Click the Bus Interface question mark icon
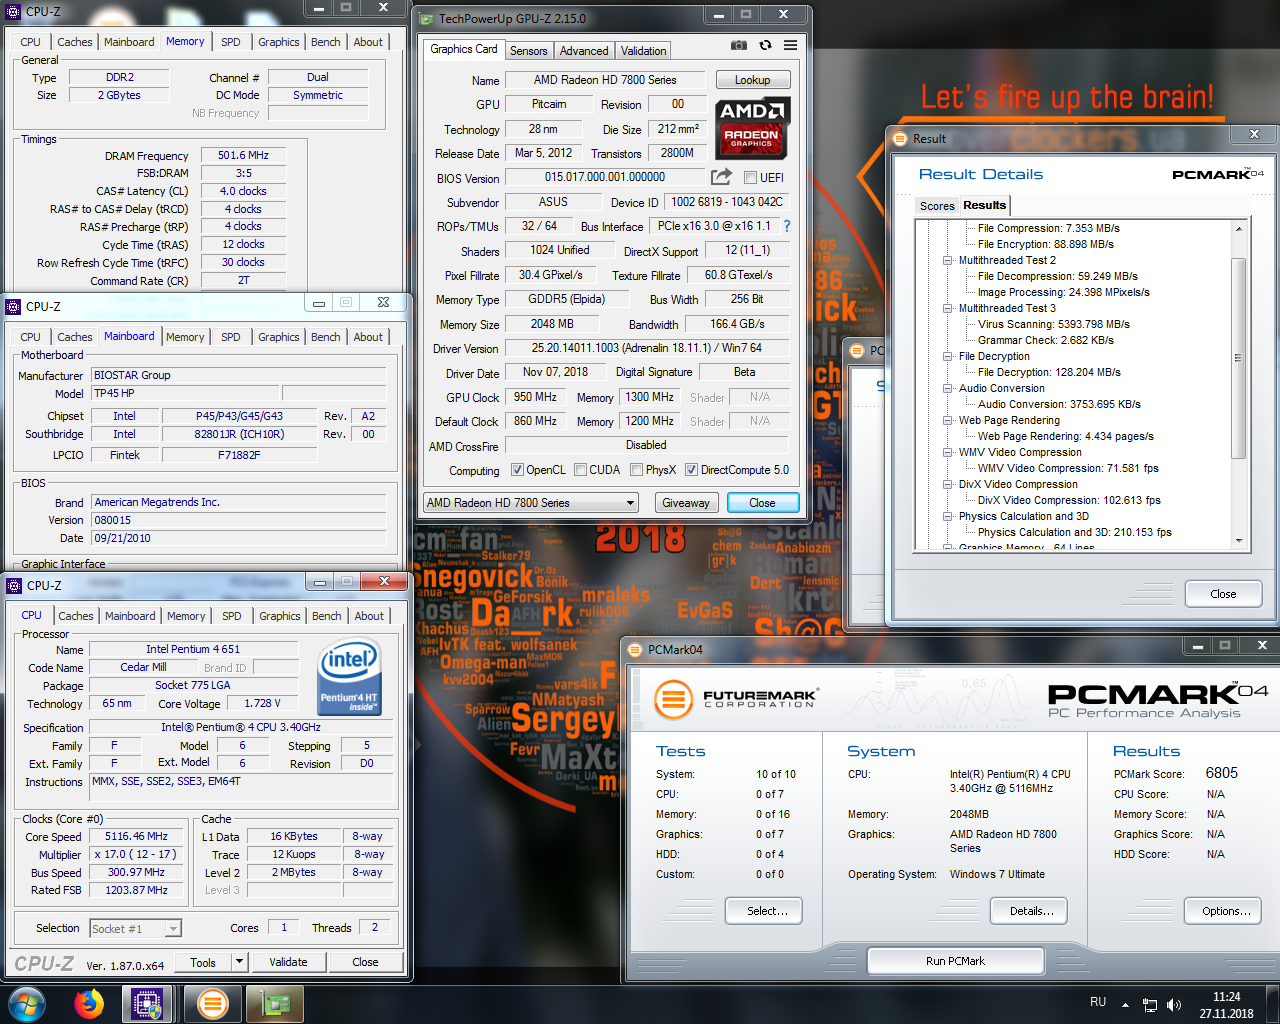This screenshot has height=1024, width=1280. 787,226
